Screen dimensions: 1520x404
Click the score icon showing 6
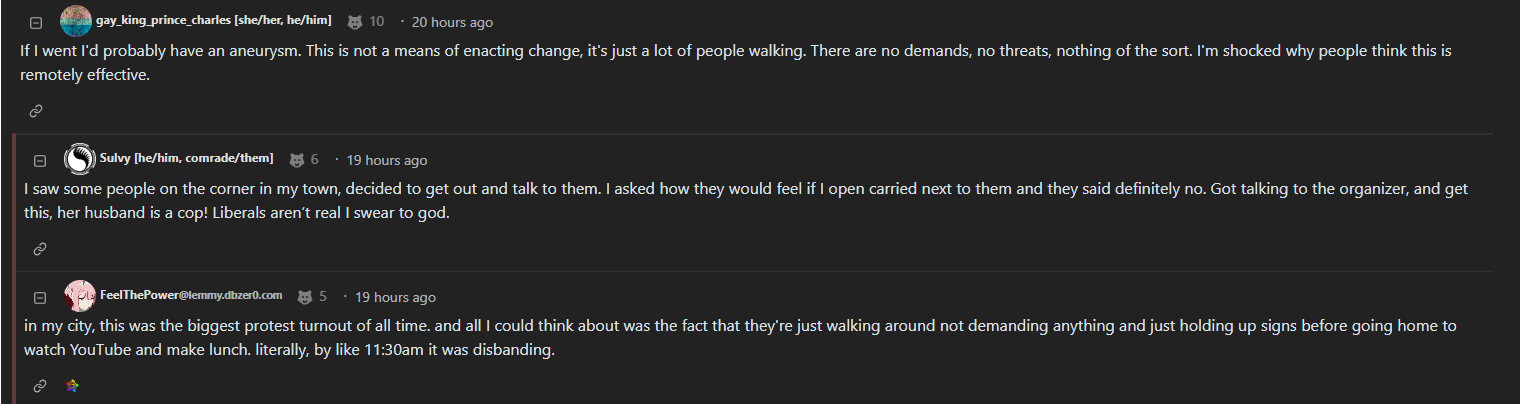(297, 160)
